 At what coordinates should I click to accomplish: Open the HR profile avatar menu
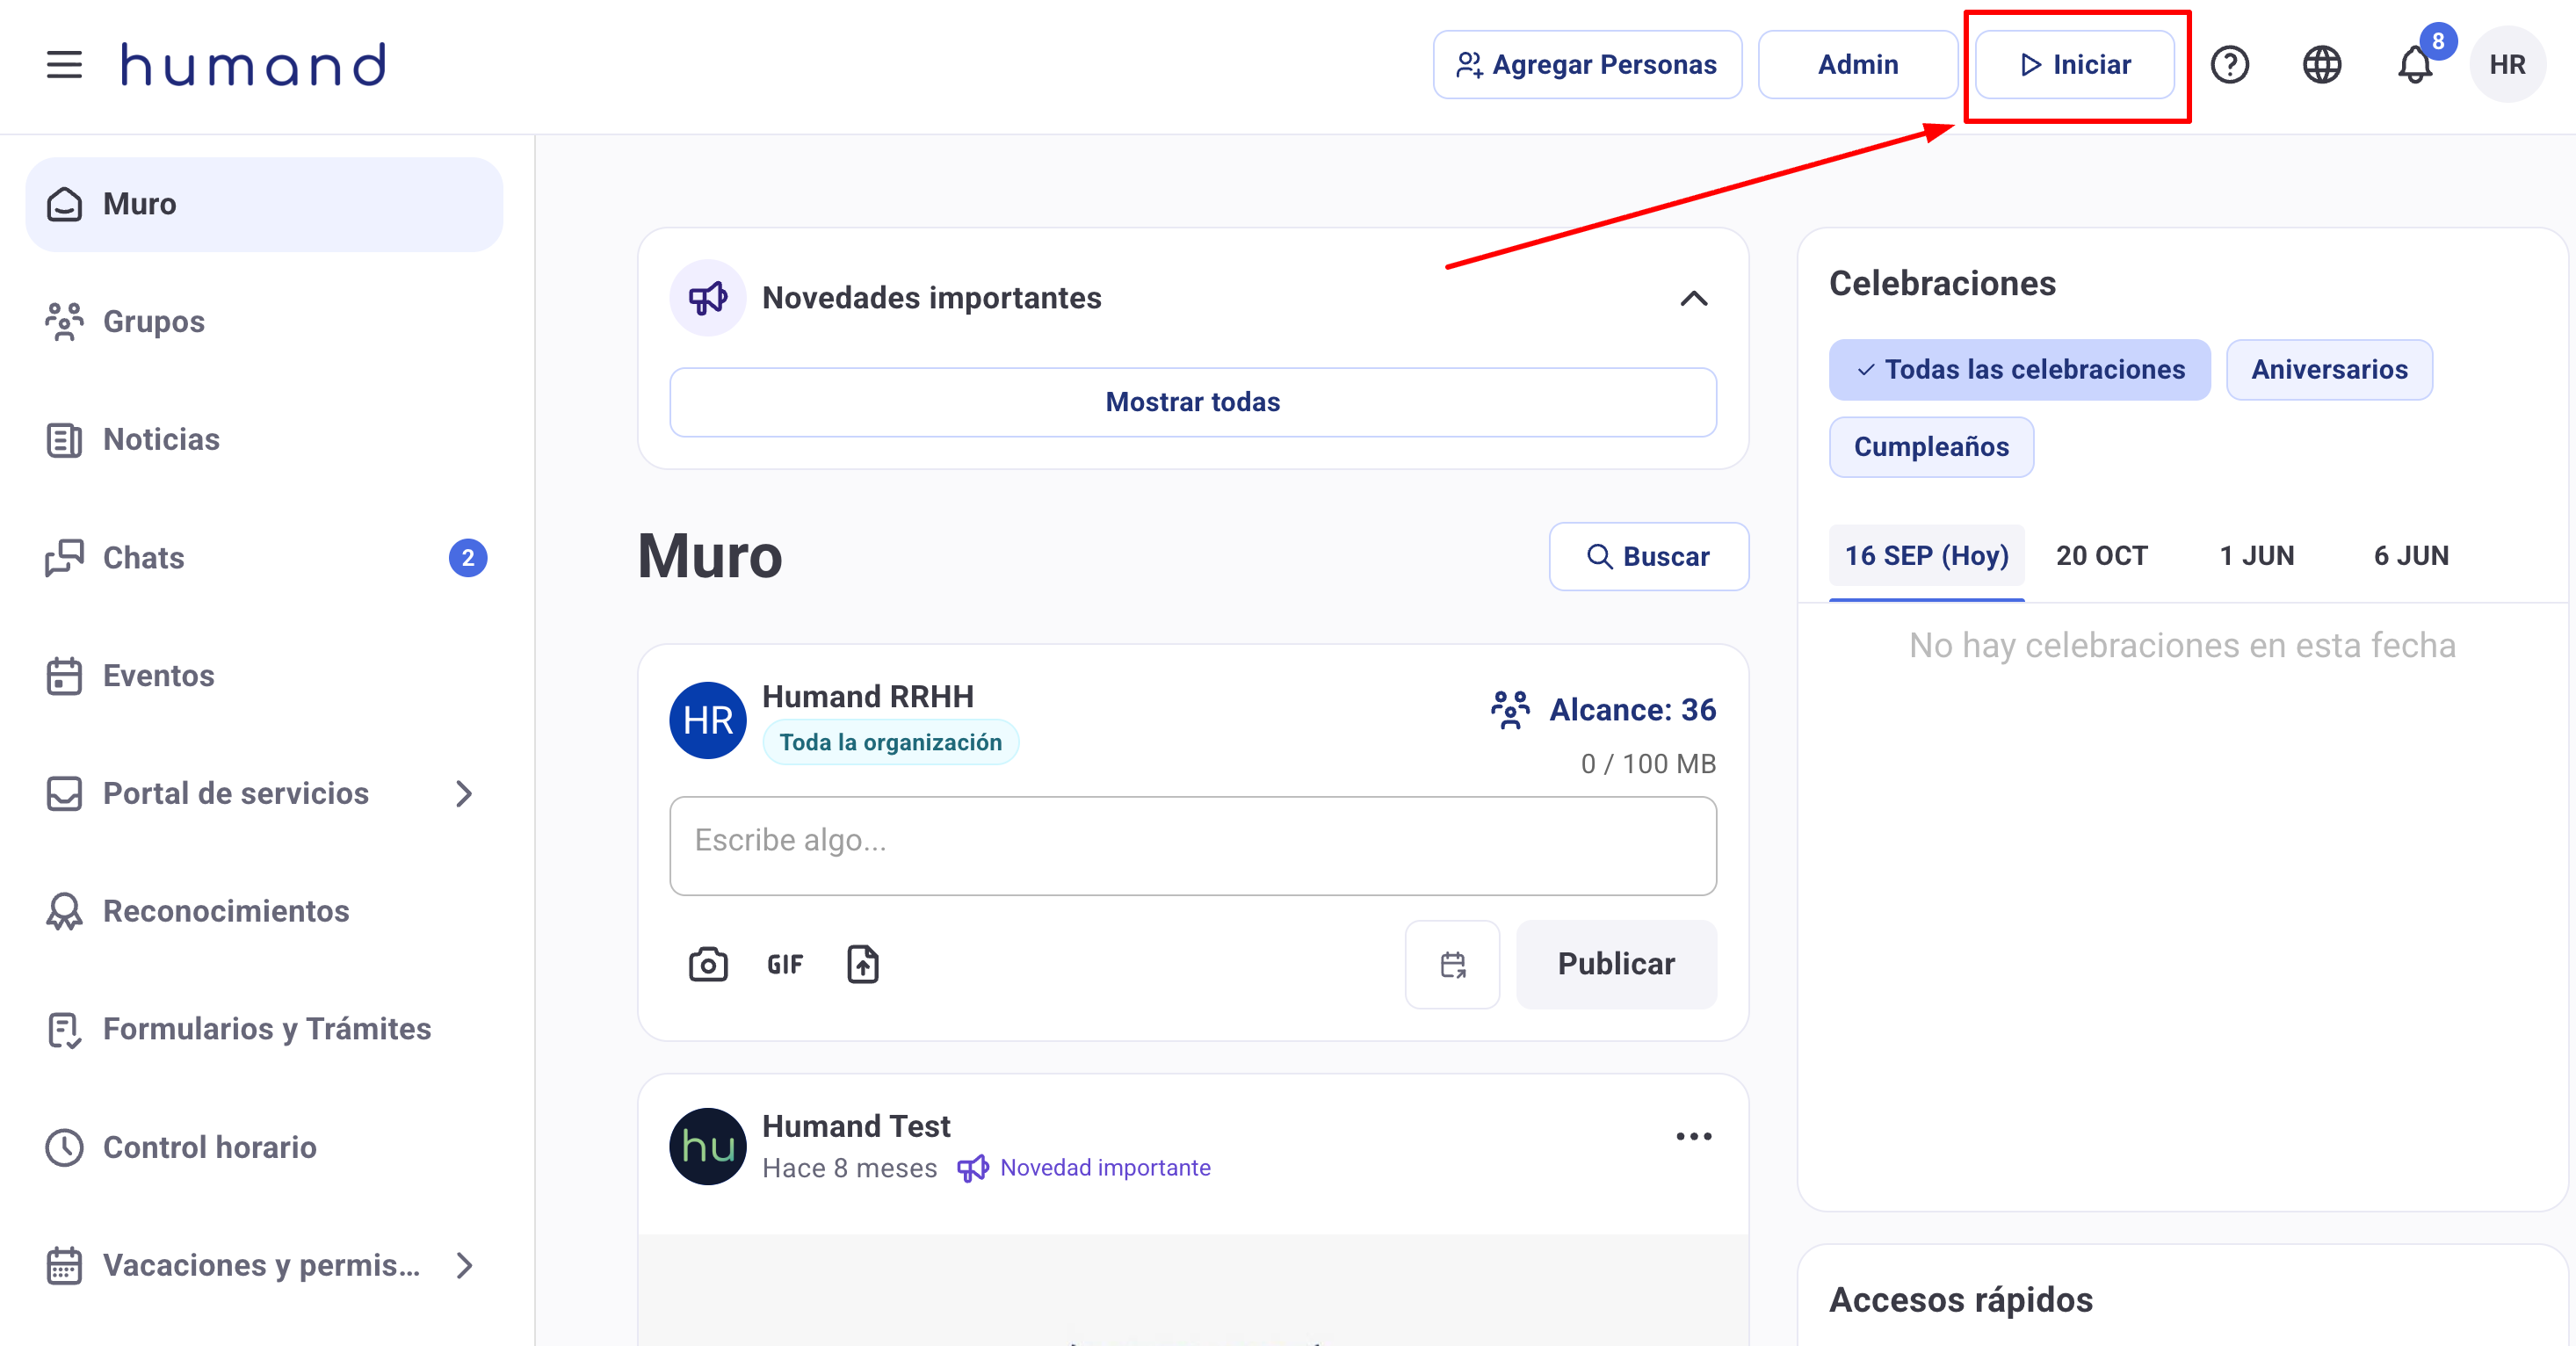pos(2507,65)
